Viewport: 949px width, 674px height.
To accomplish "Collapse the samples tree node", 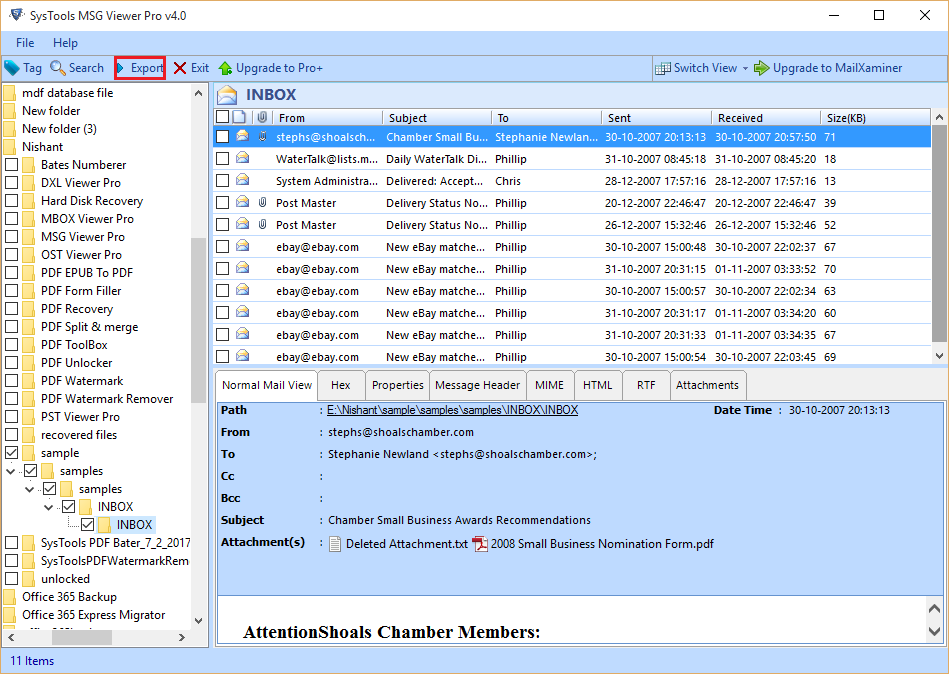I will point(12,470).
